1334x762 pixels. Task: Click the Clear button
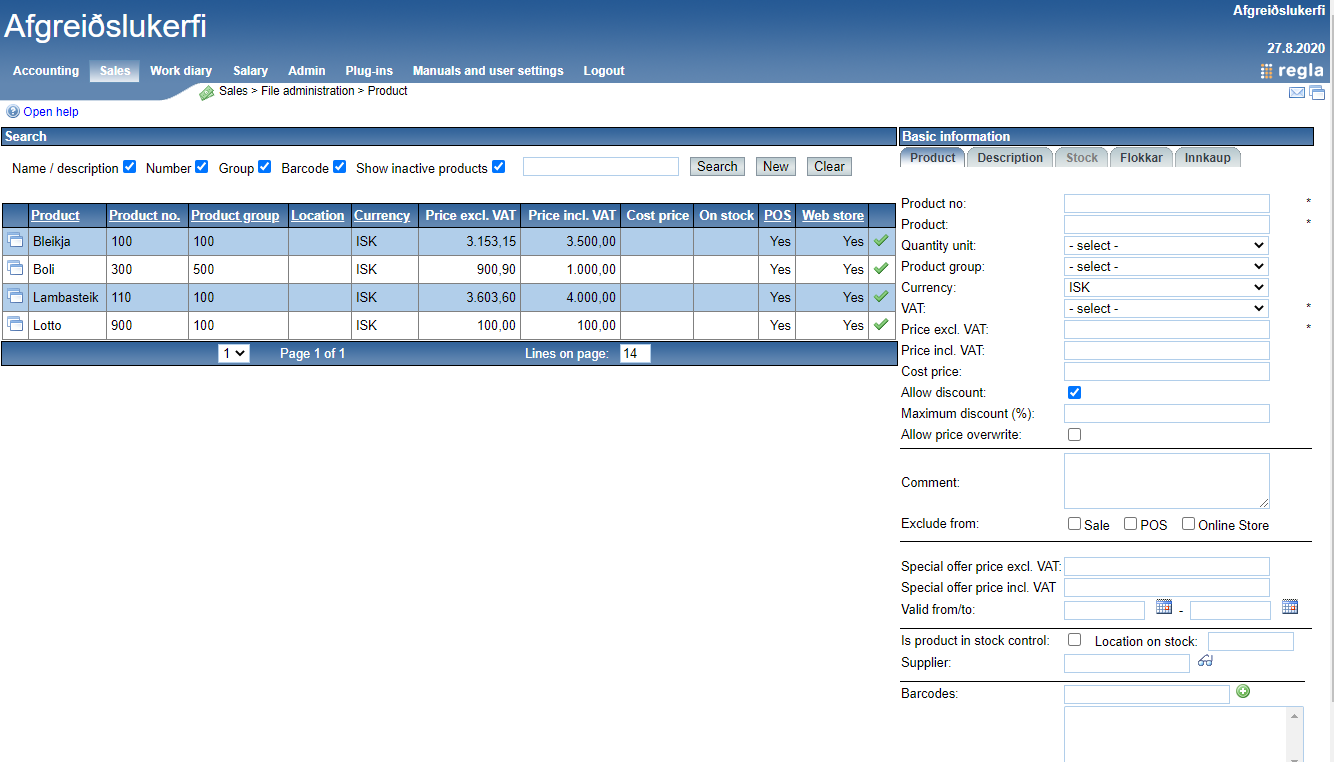(x=829, y=167)
